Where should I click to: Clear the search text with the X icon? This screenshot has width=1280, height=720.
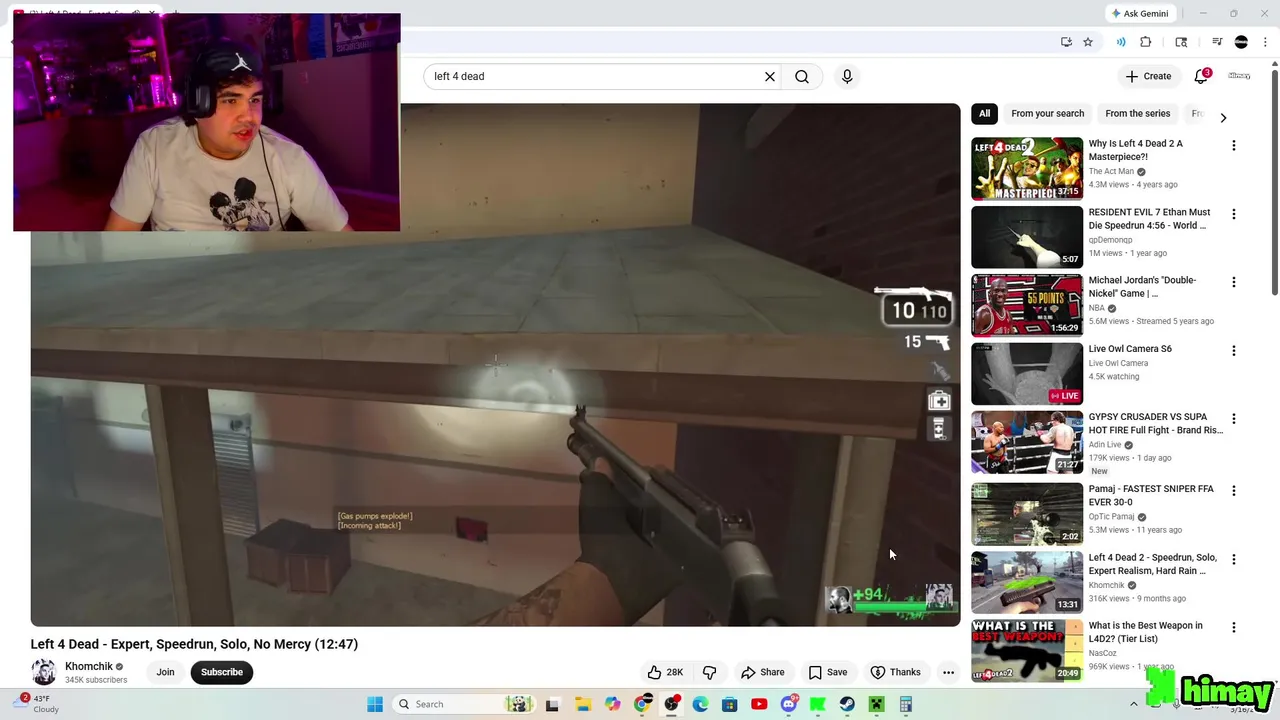(770, 76)
